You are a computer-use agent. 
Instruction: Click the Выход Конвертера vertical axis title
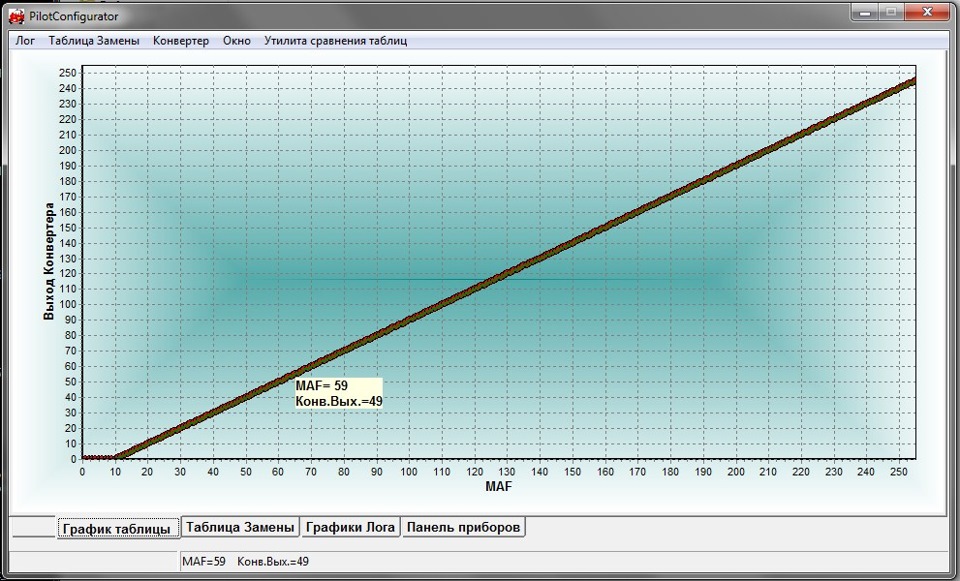pyautogui.click(x=50, y=262)
